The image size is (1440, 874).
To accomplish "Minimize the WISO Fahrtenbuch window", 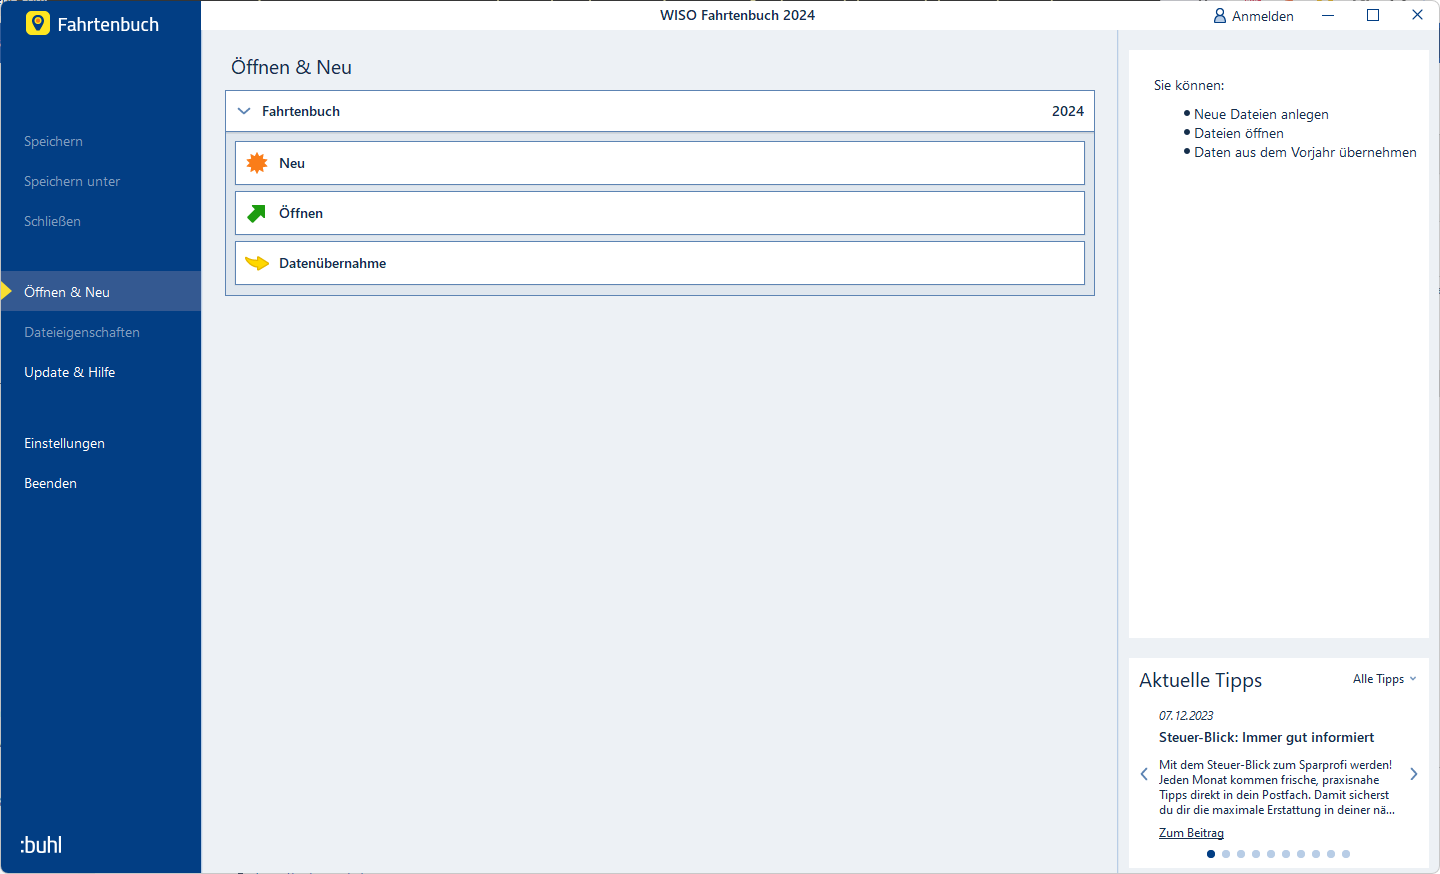I will click(x=1328, y=15).
